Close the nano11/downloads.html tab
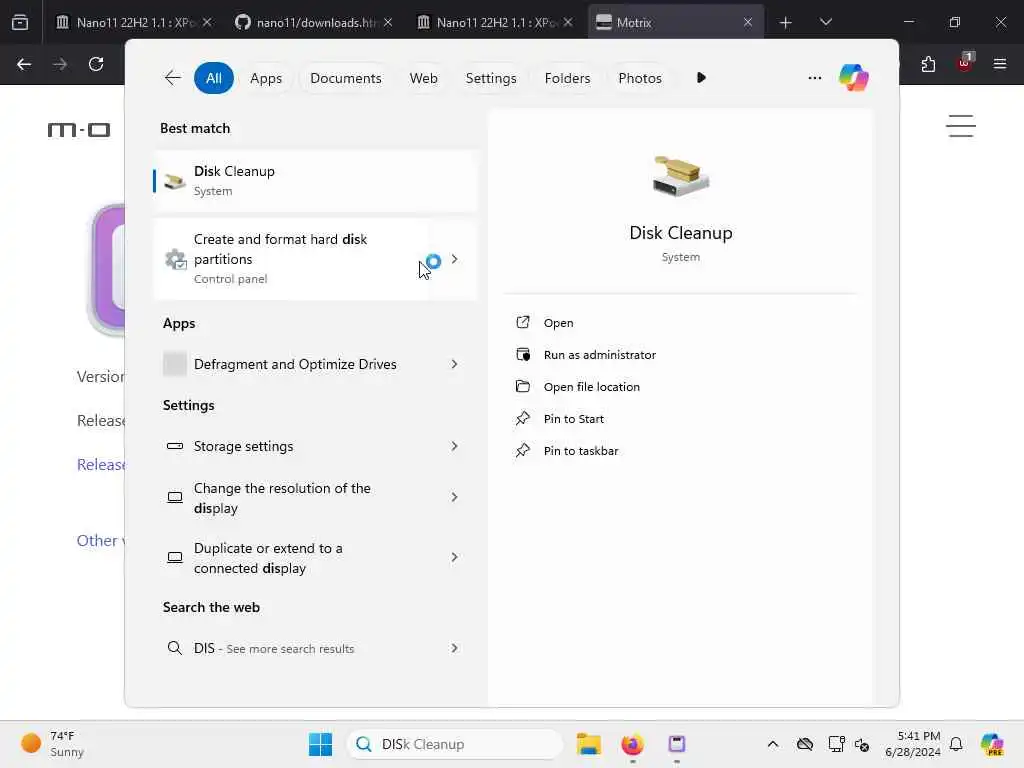Image resolution: width=1024 pixels, height=768 pixels. (x=388, y=22)
